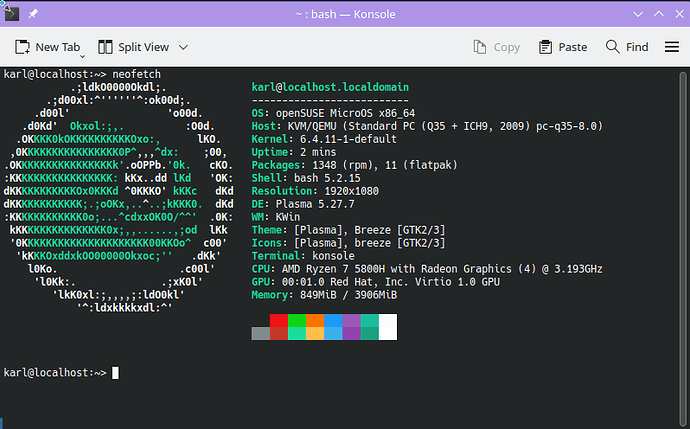The image size is (690, 429).
Task: Click the Split View icon
Action: tap(106, 47)
